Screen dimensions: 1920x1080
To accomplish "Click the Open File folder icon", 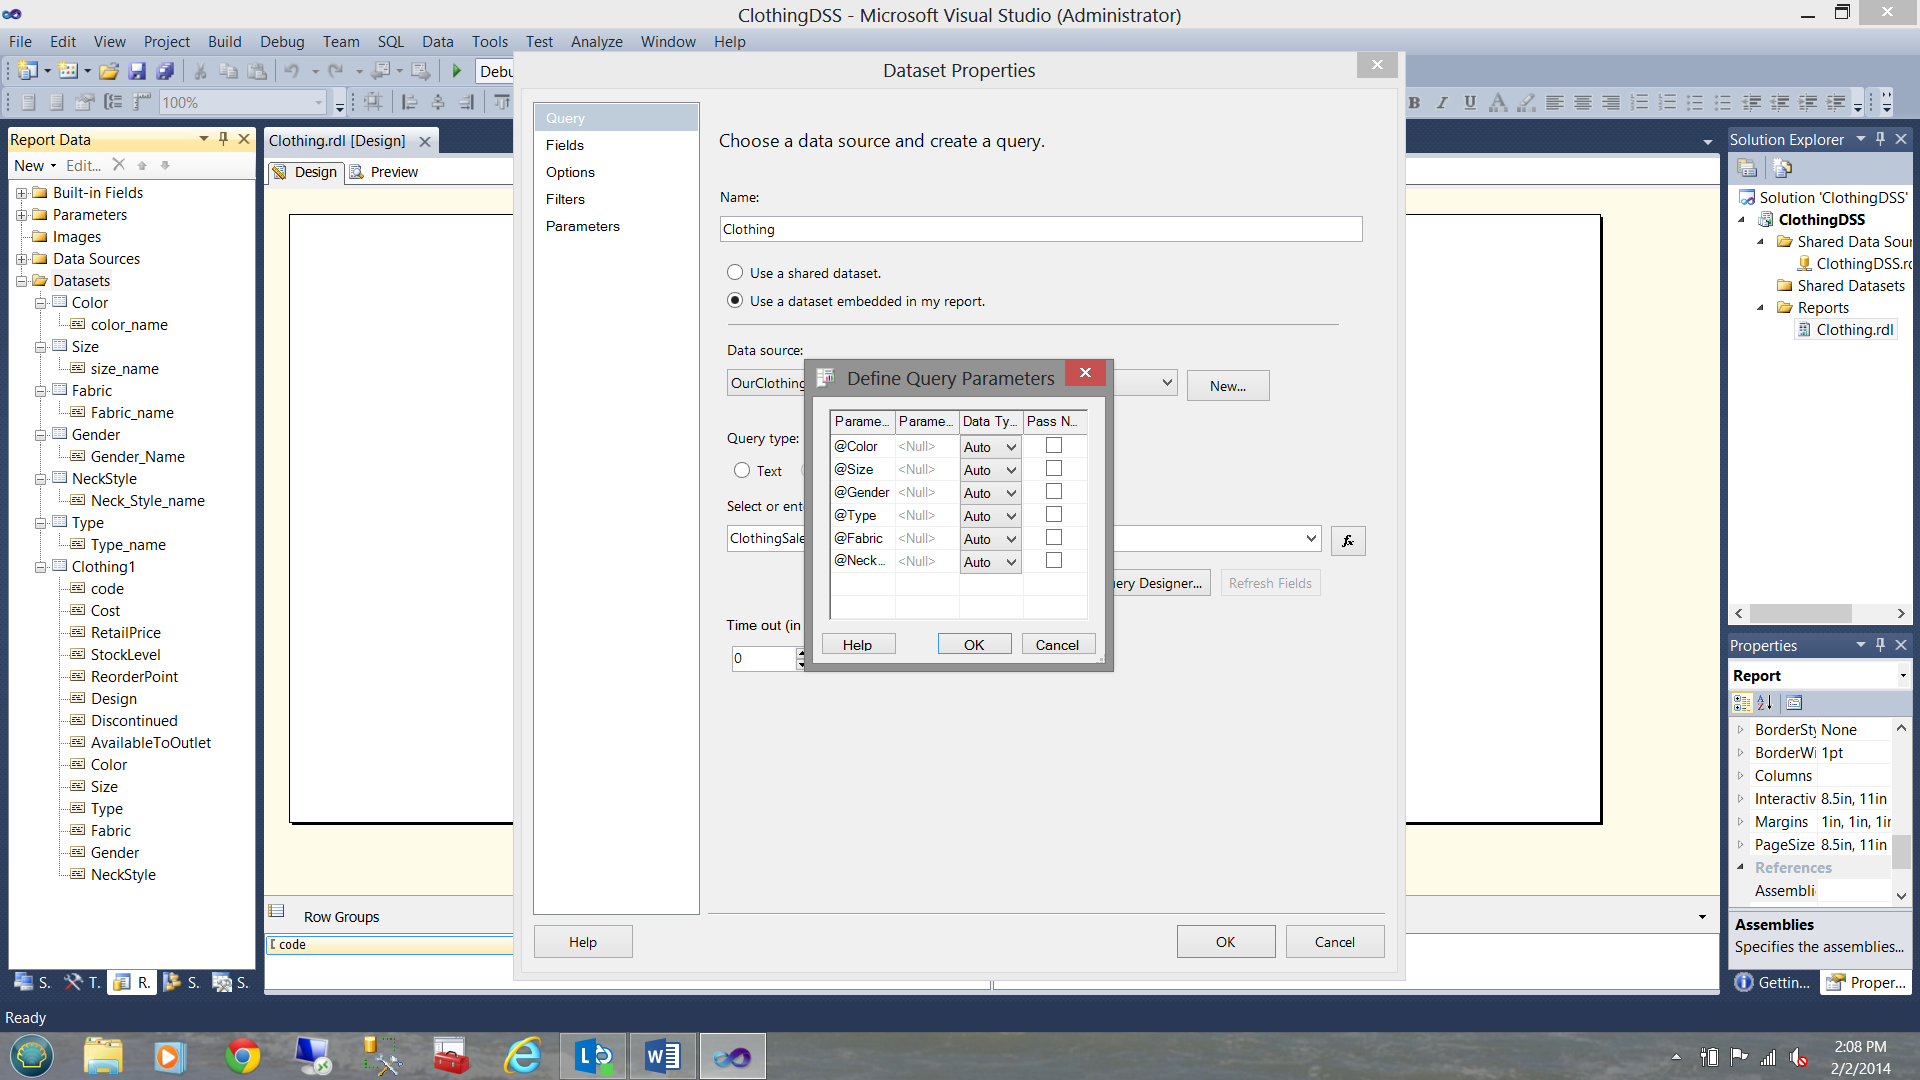I will point(109,71).
